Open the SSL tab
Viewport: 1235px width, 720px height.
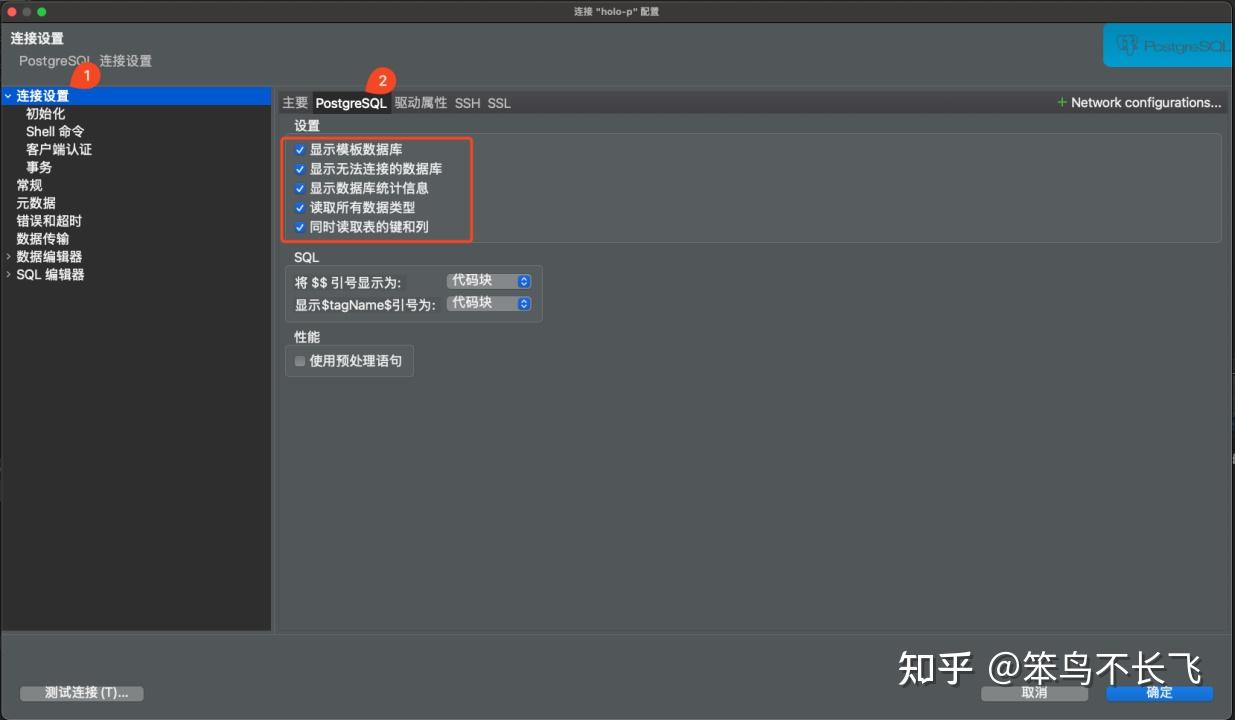click(x=499, y=102)
